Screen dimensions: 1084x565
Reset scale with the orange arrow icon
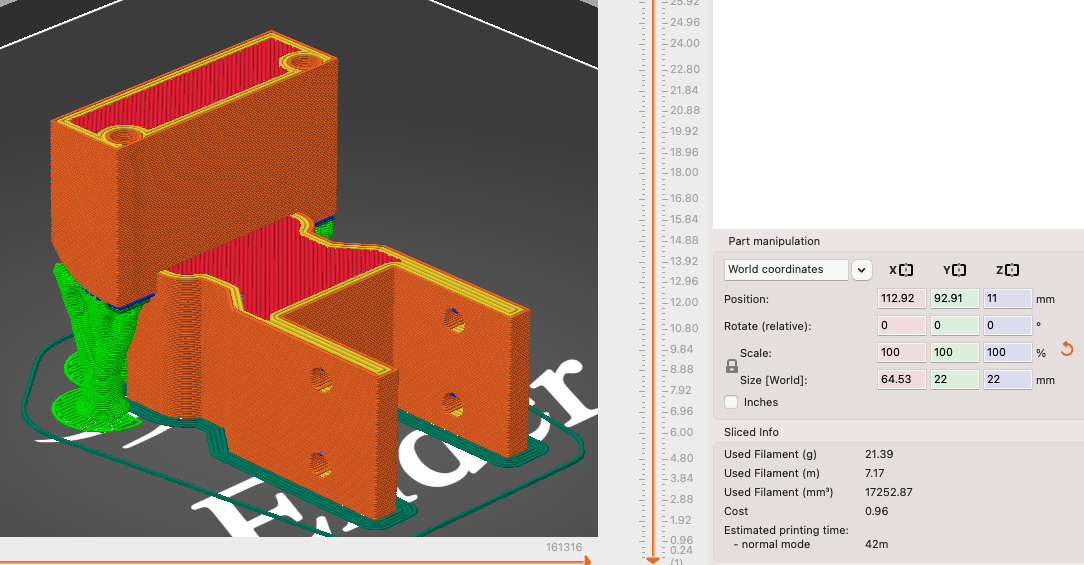tap(1067, 349)
